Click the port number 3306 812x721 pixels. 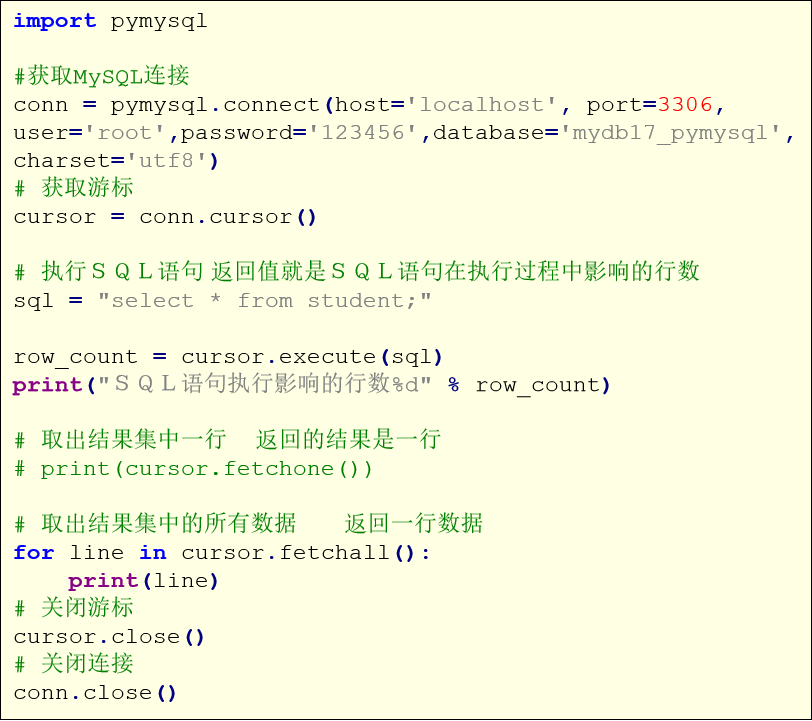coord(685,105)
